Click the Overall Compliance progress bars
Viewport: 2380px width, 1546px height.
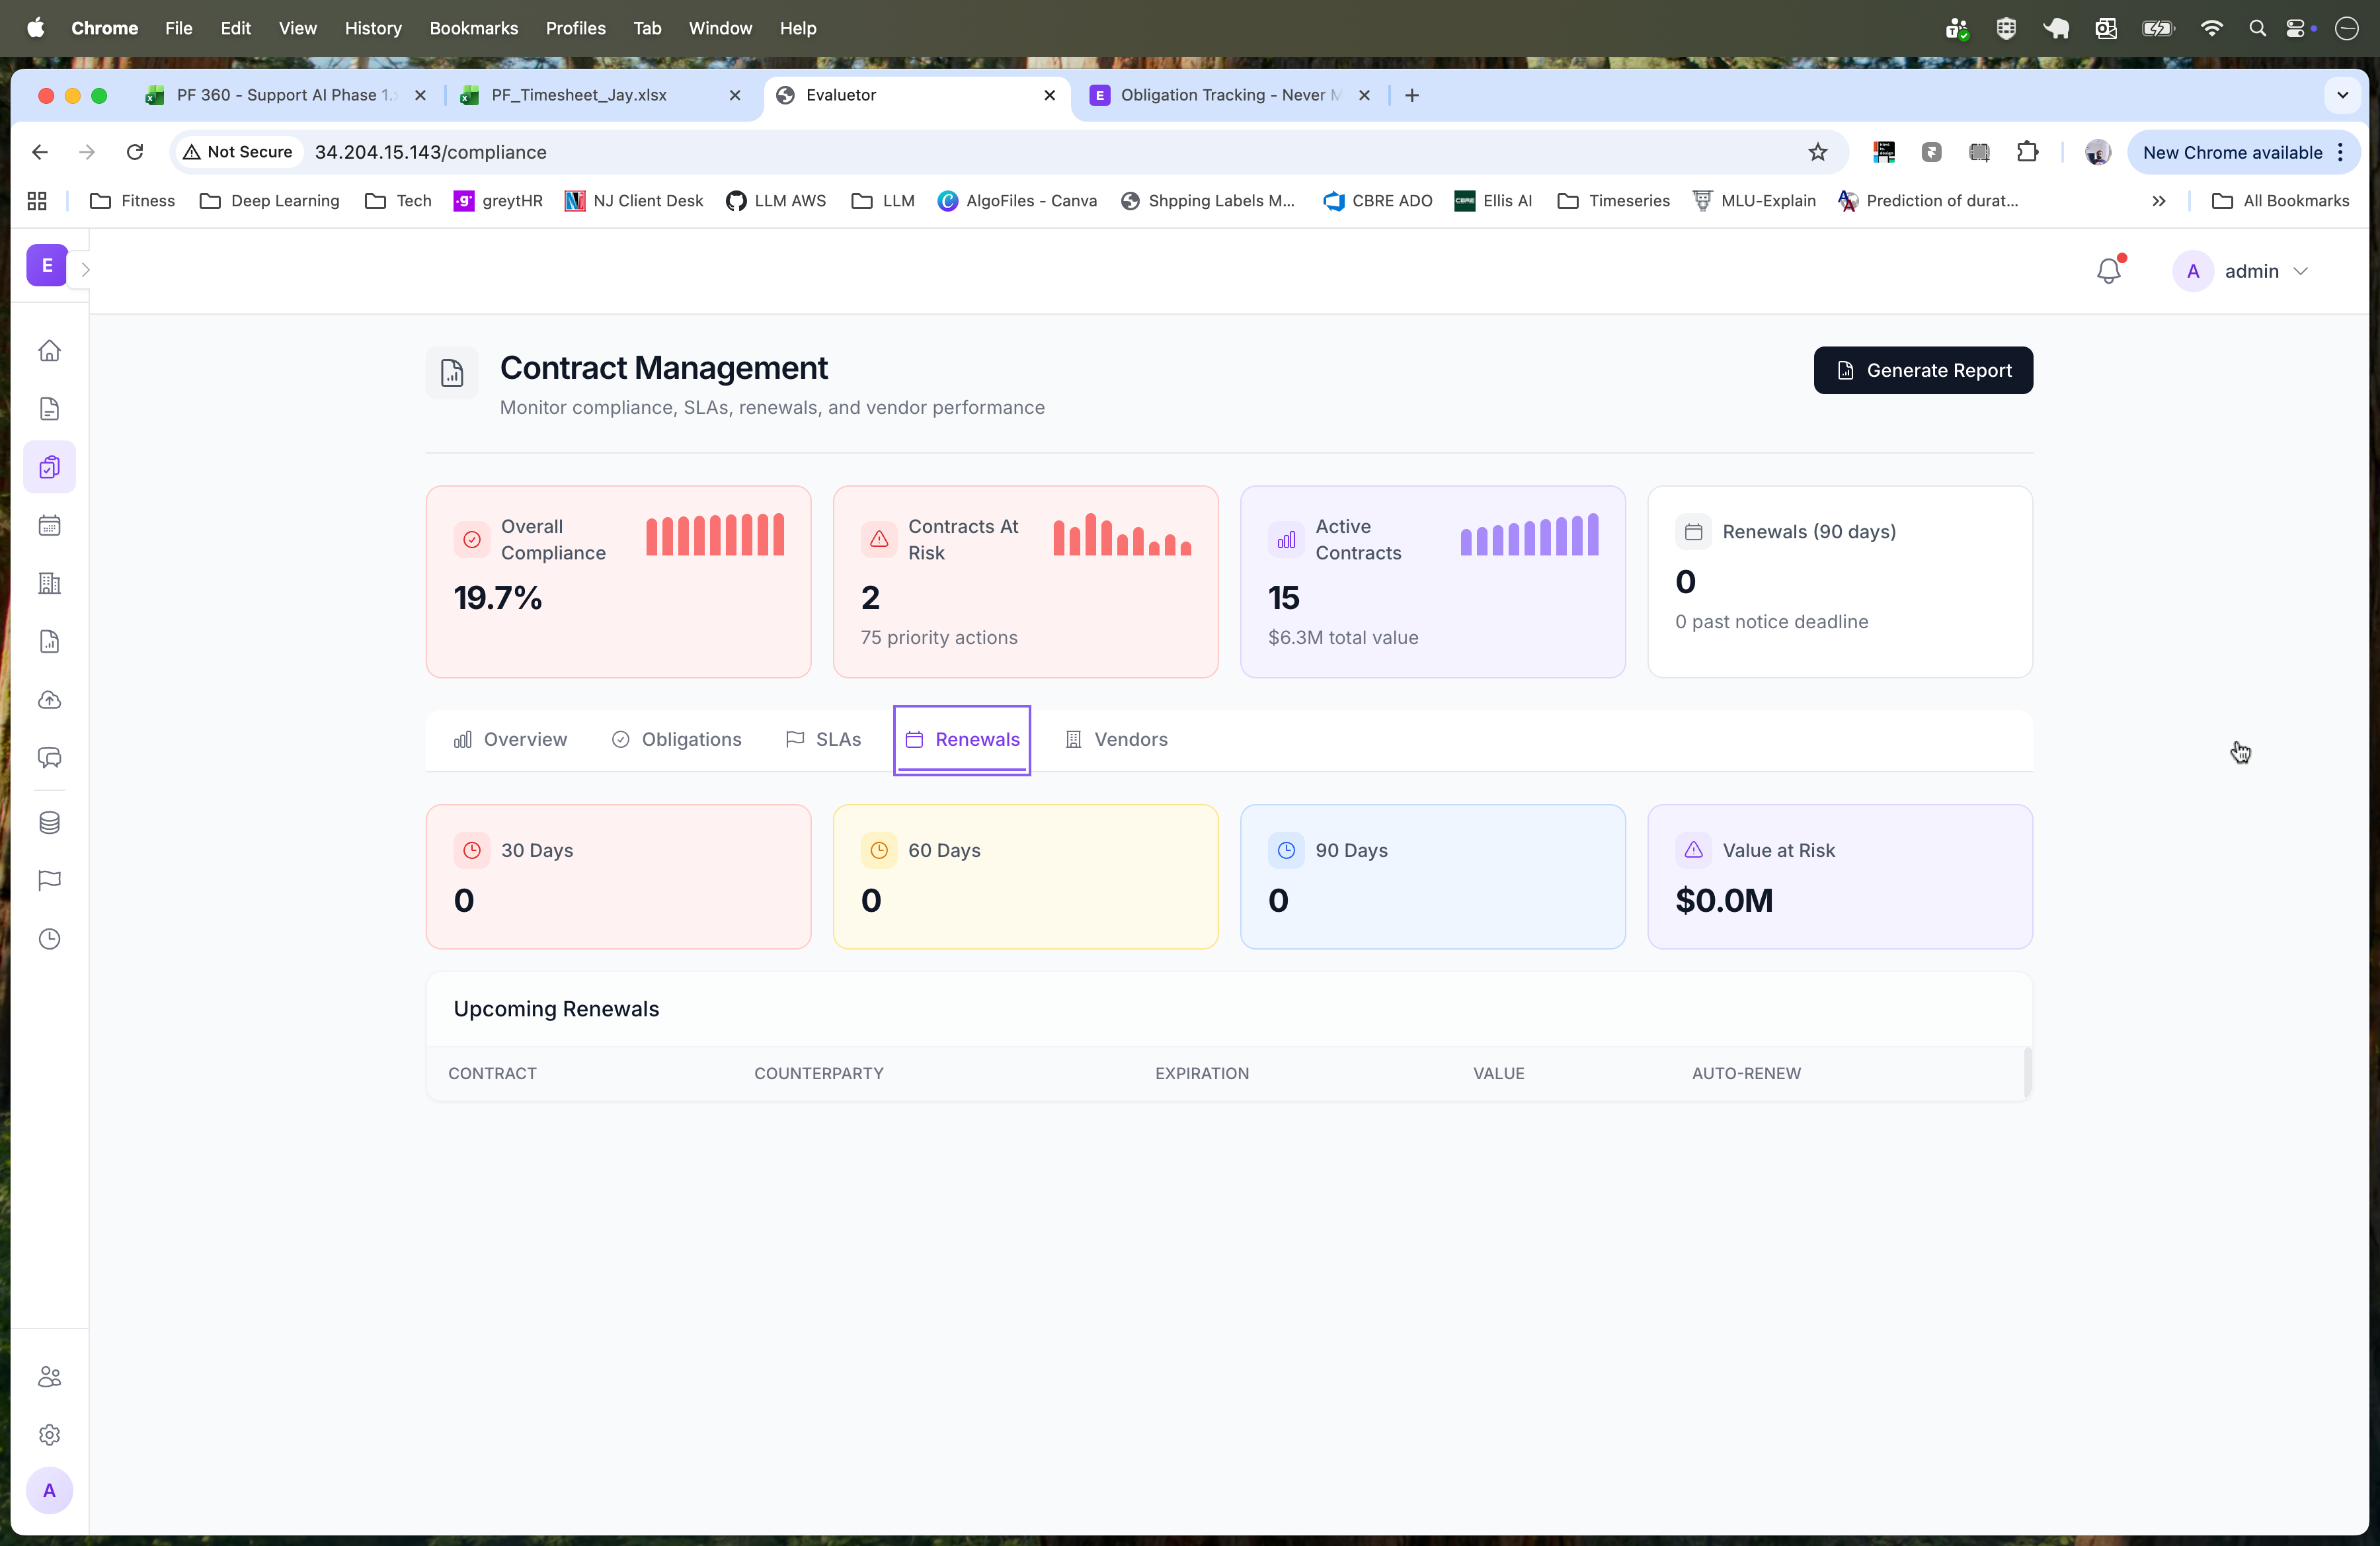pos(713,535)
